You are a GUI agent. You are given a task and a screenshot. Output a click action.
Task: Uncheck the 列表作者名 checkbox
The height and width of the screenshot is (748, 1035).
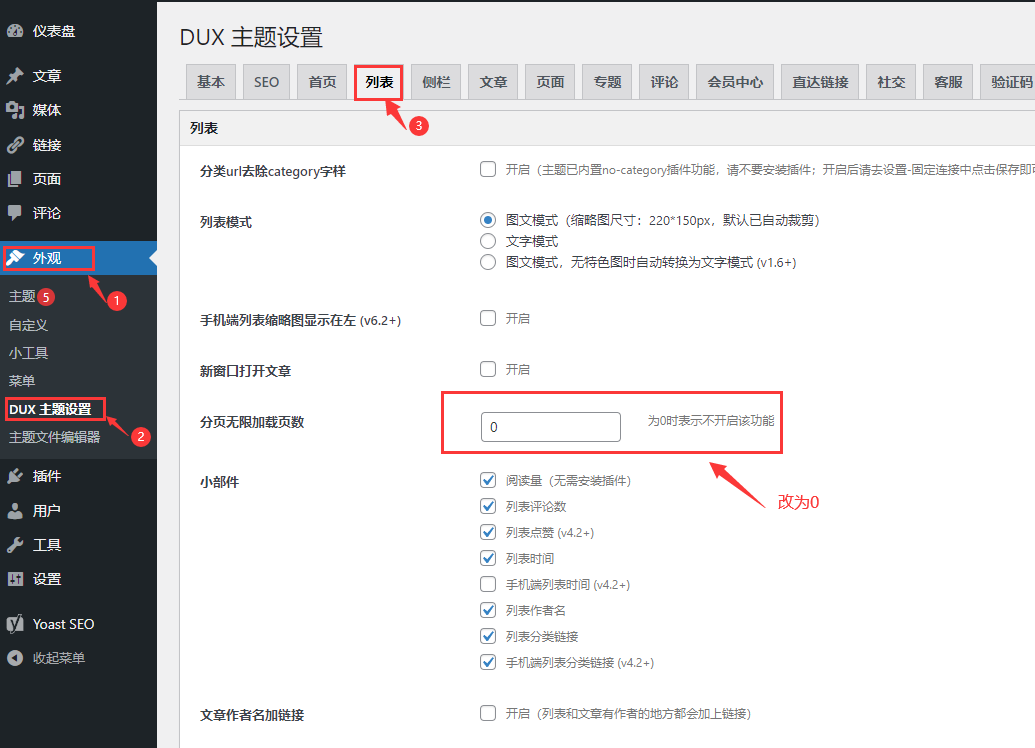488,610
